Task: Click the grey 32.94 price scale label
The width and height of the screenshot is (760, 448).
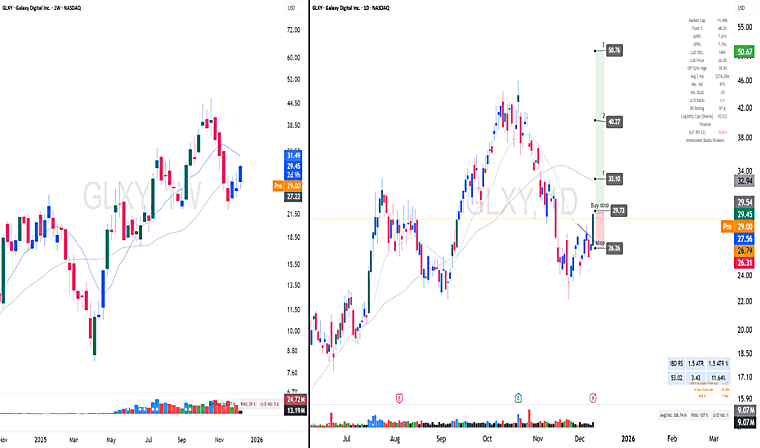Action: pos(744,181)
